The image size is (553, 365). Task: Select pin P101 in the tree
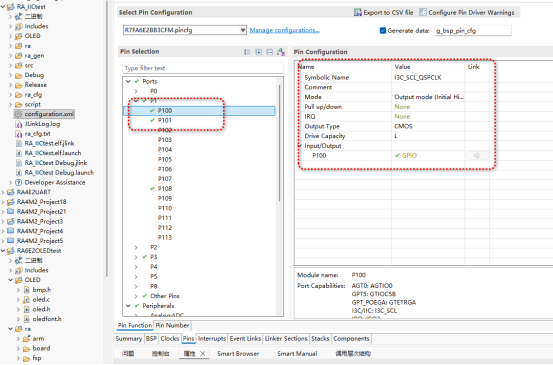click(x=164, y=121)
